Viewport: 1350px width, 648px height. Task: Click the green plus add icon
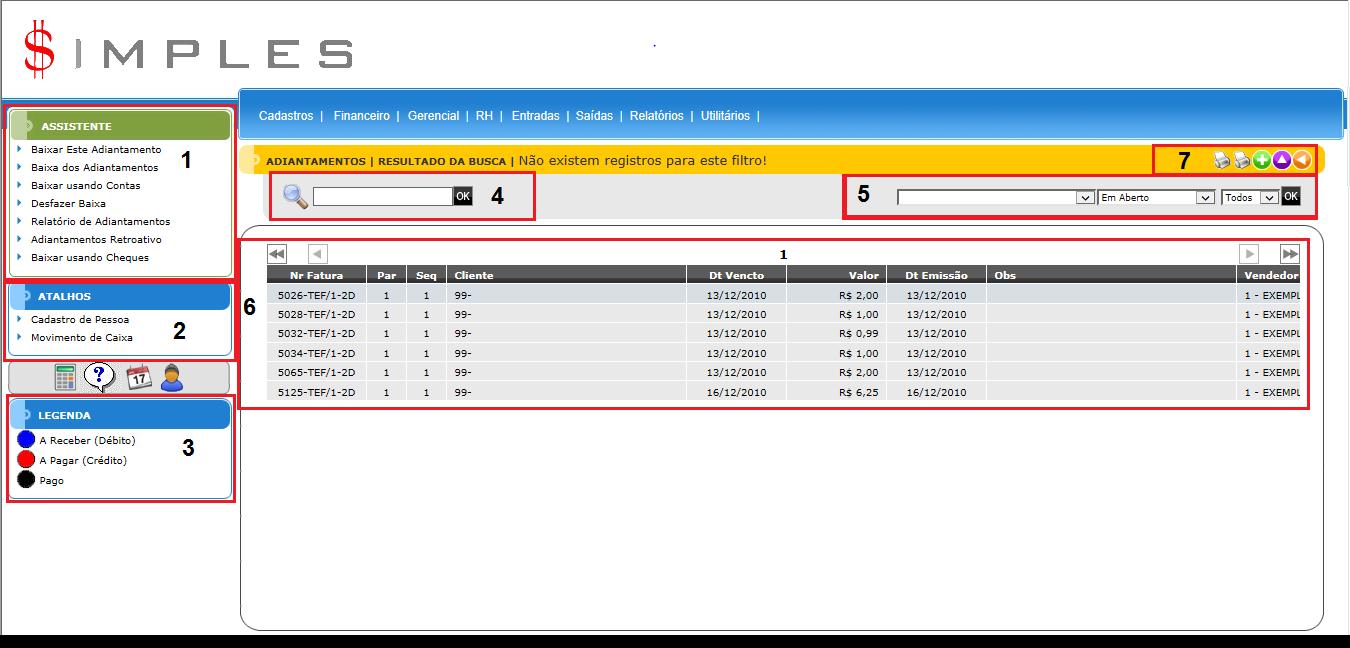[1262, 160]
